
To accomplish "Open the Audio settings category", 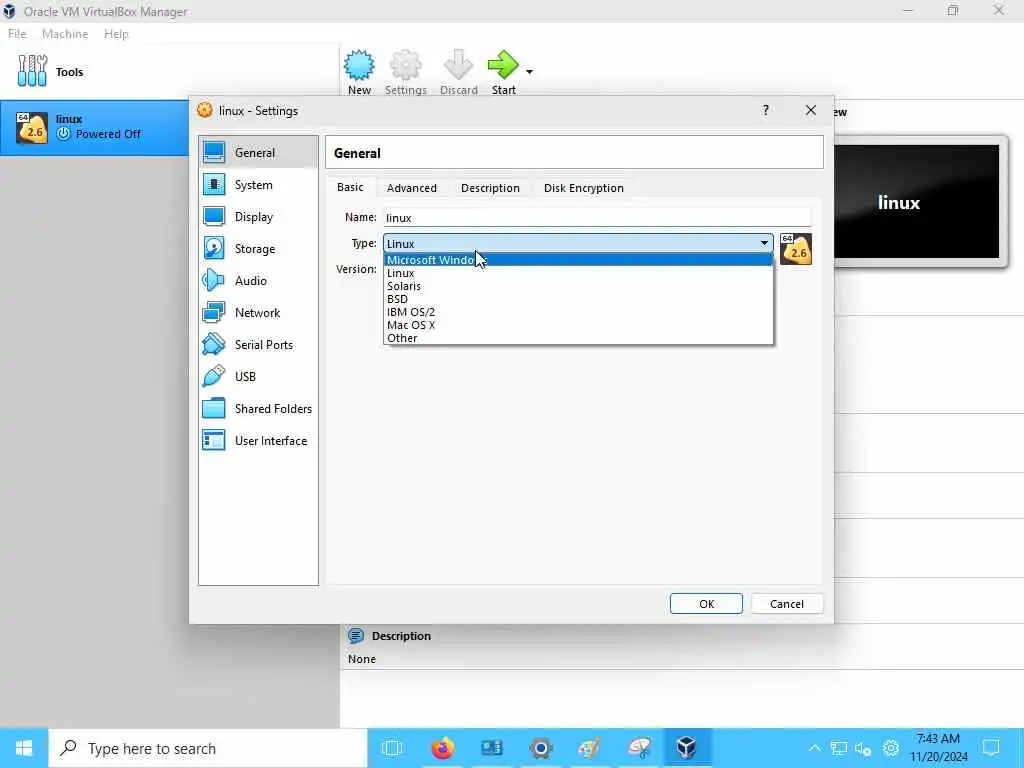I will [x=258, y=281].
